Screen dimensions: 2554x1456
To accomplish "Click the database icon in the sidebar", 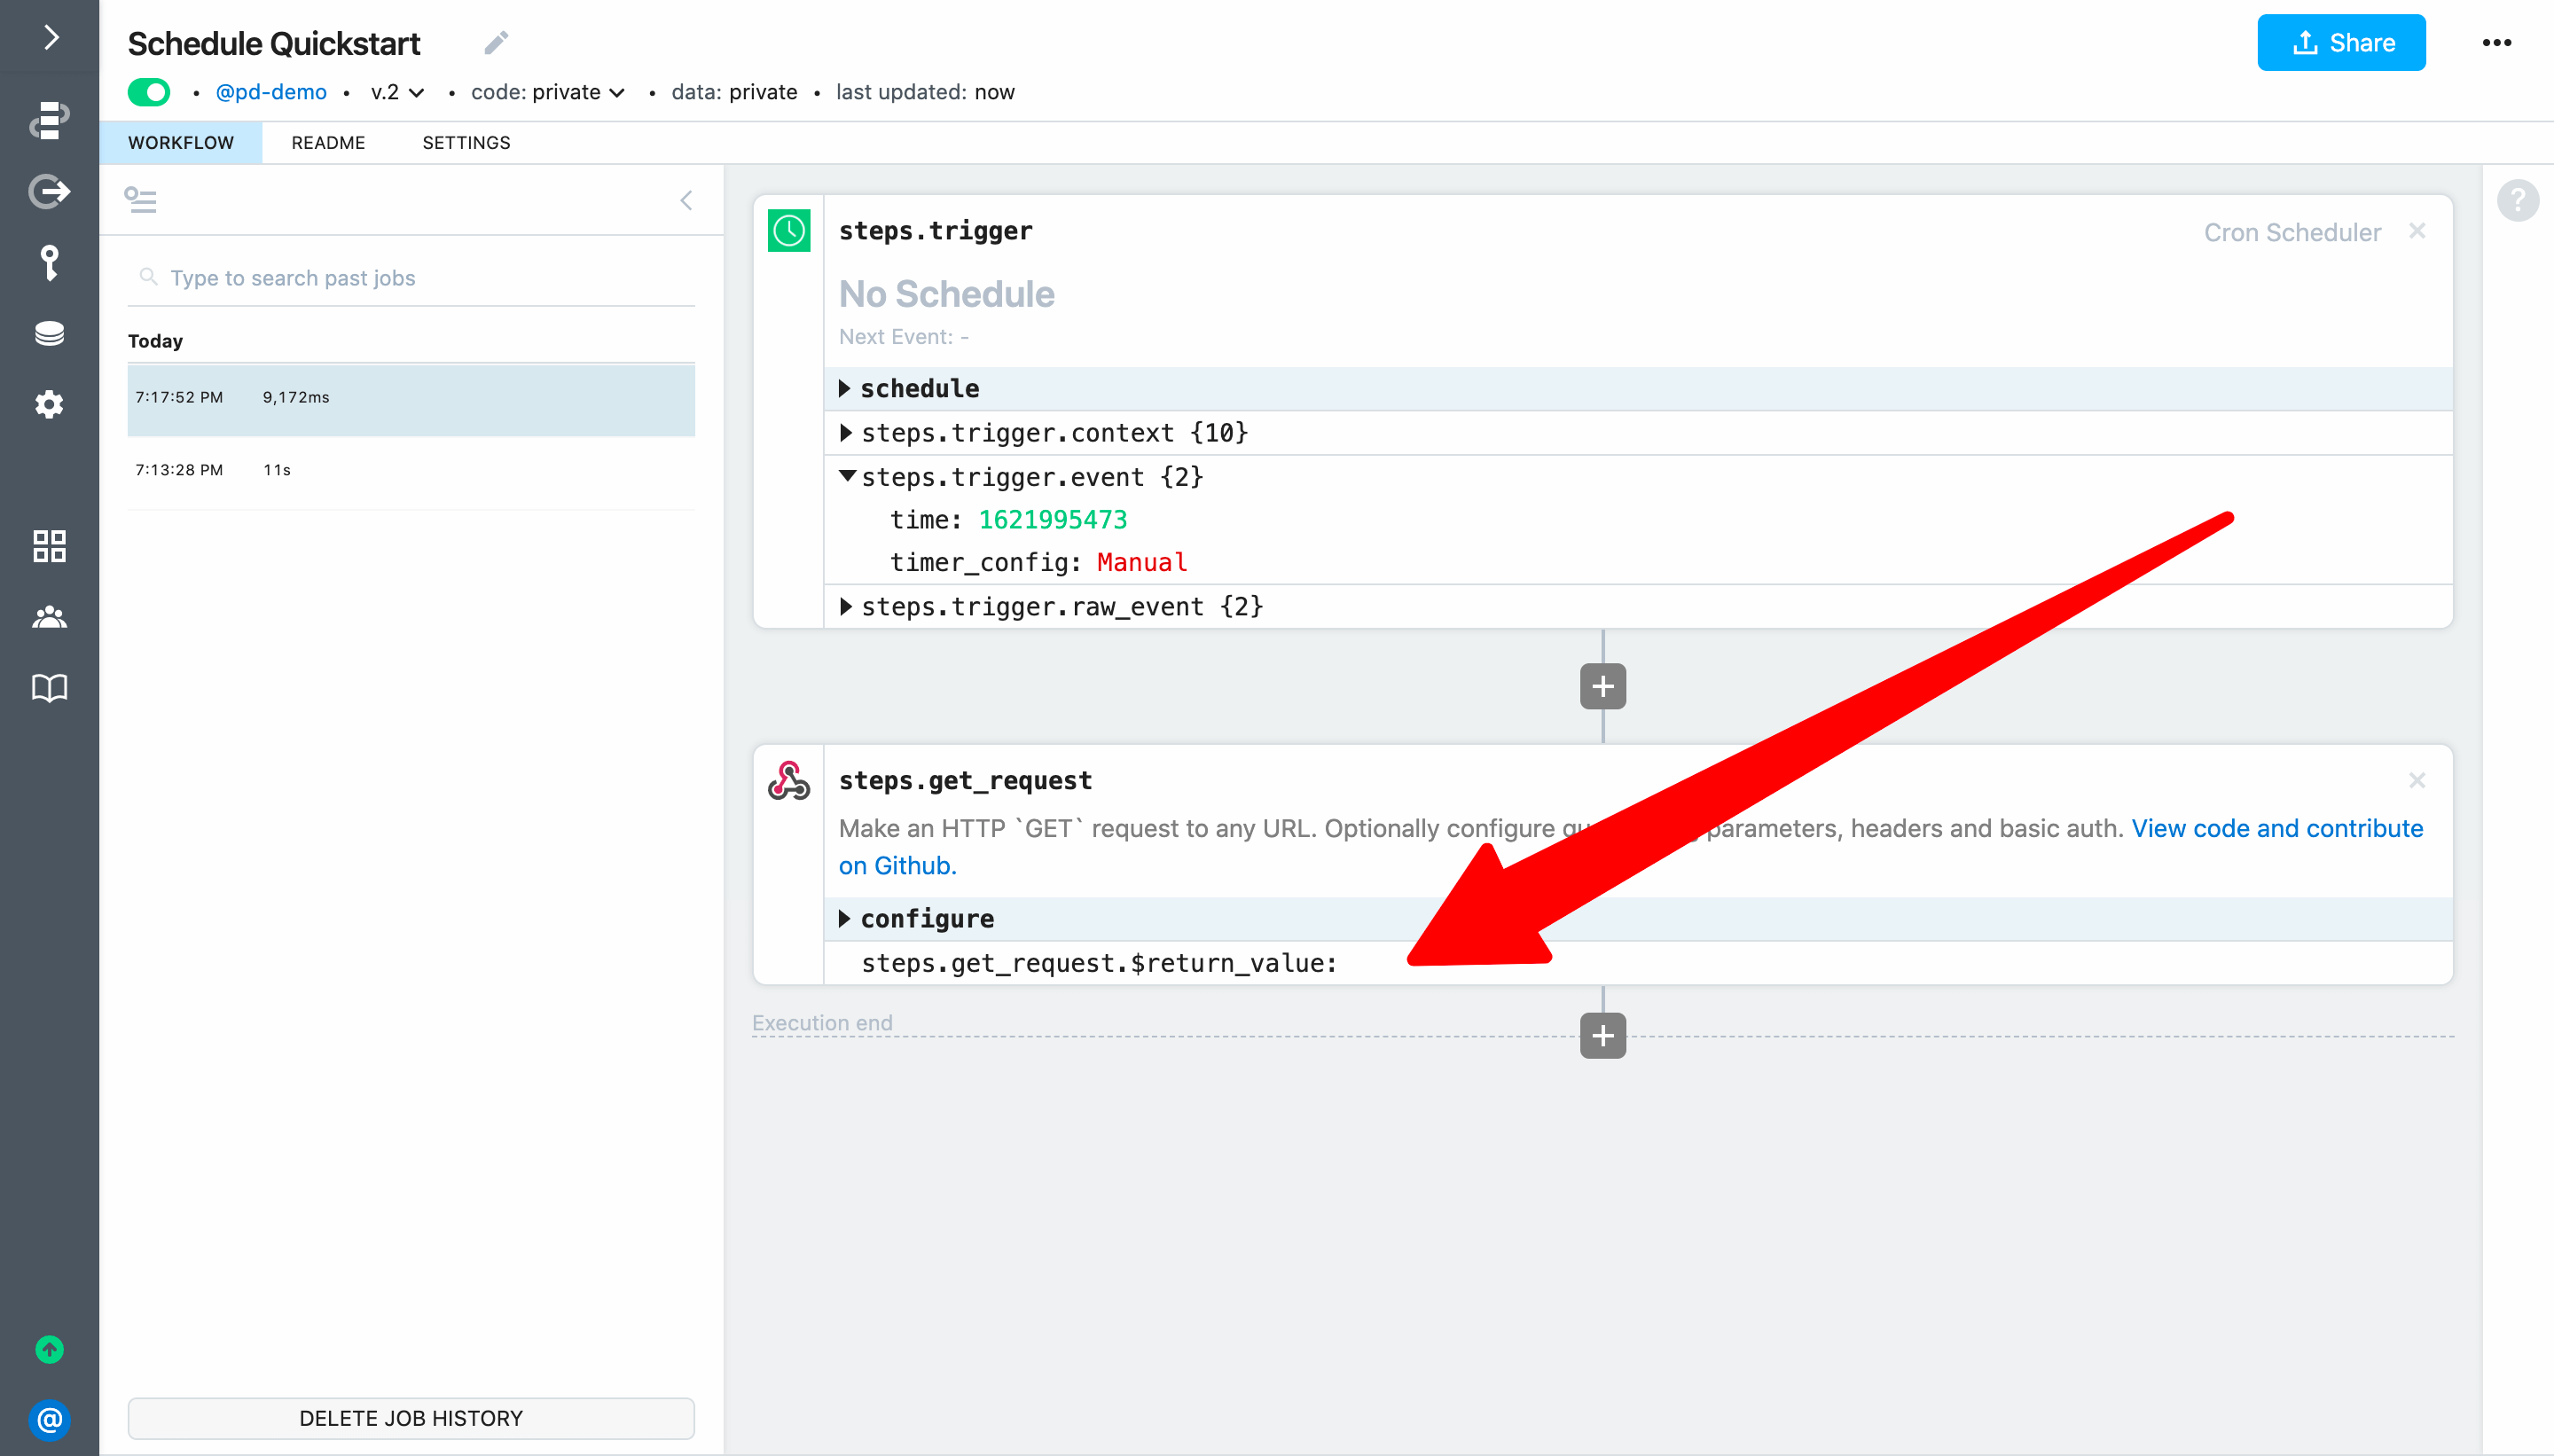I will [x=49, y=333].
